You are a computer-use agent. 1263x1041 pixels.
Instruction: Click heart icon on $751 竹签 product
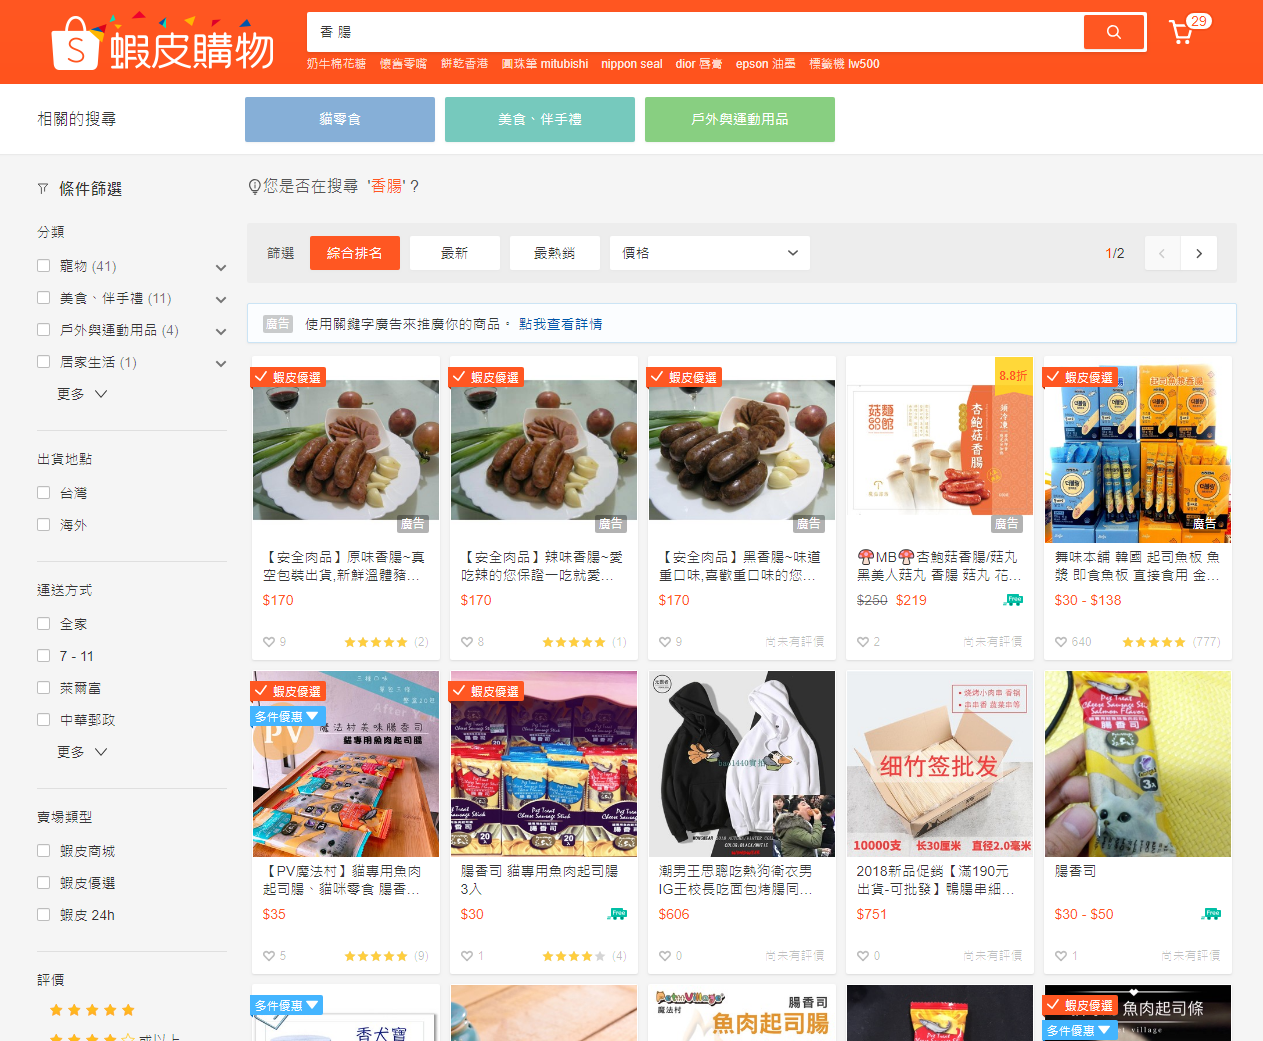coord(862,956)
